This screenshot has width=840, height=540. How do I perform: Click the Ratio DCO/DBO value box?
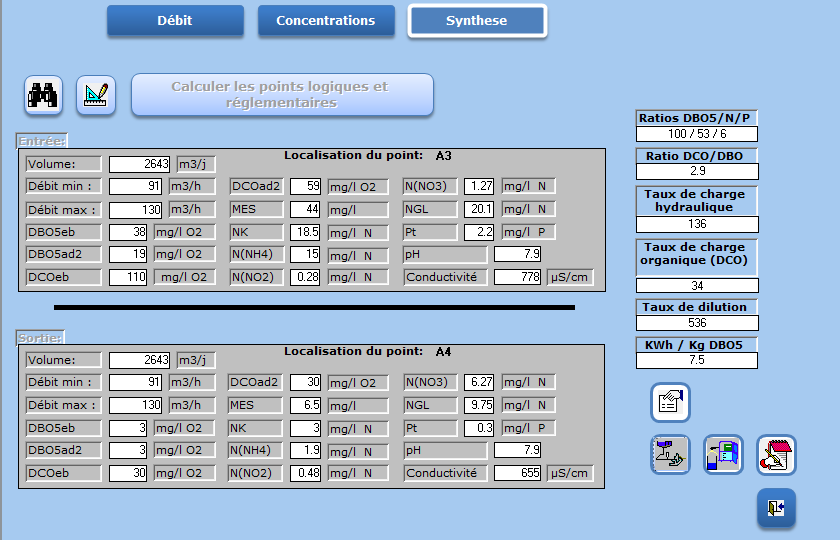tap(697, 171)
